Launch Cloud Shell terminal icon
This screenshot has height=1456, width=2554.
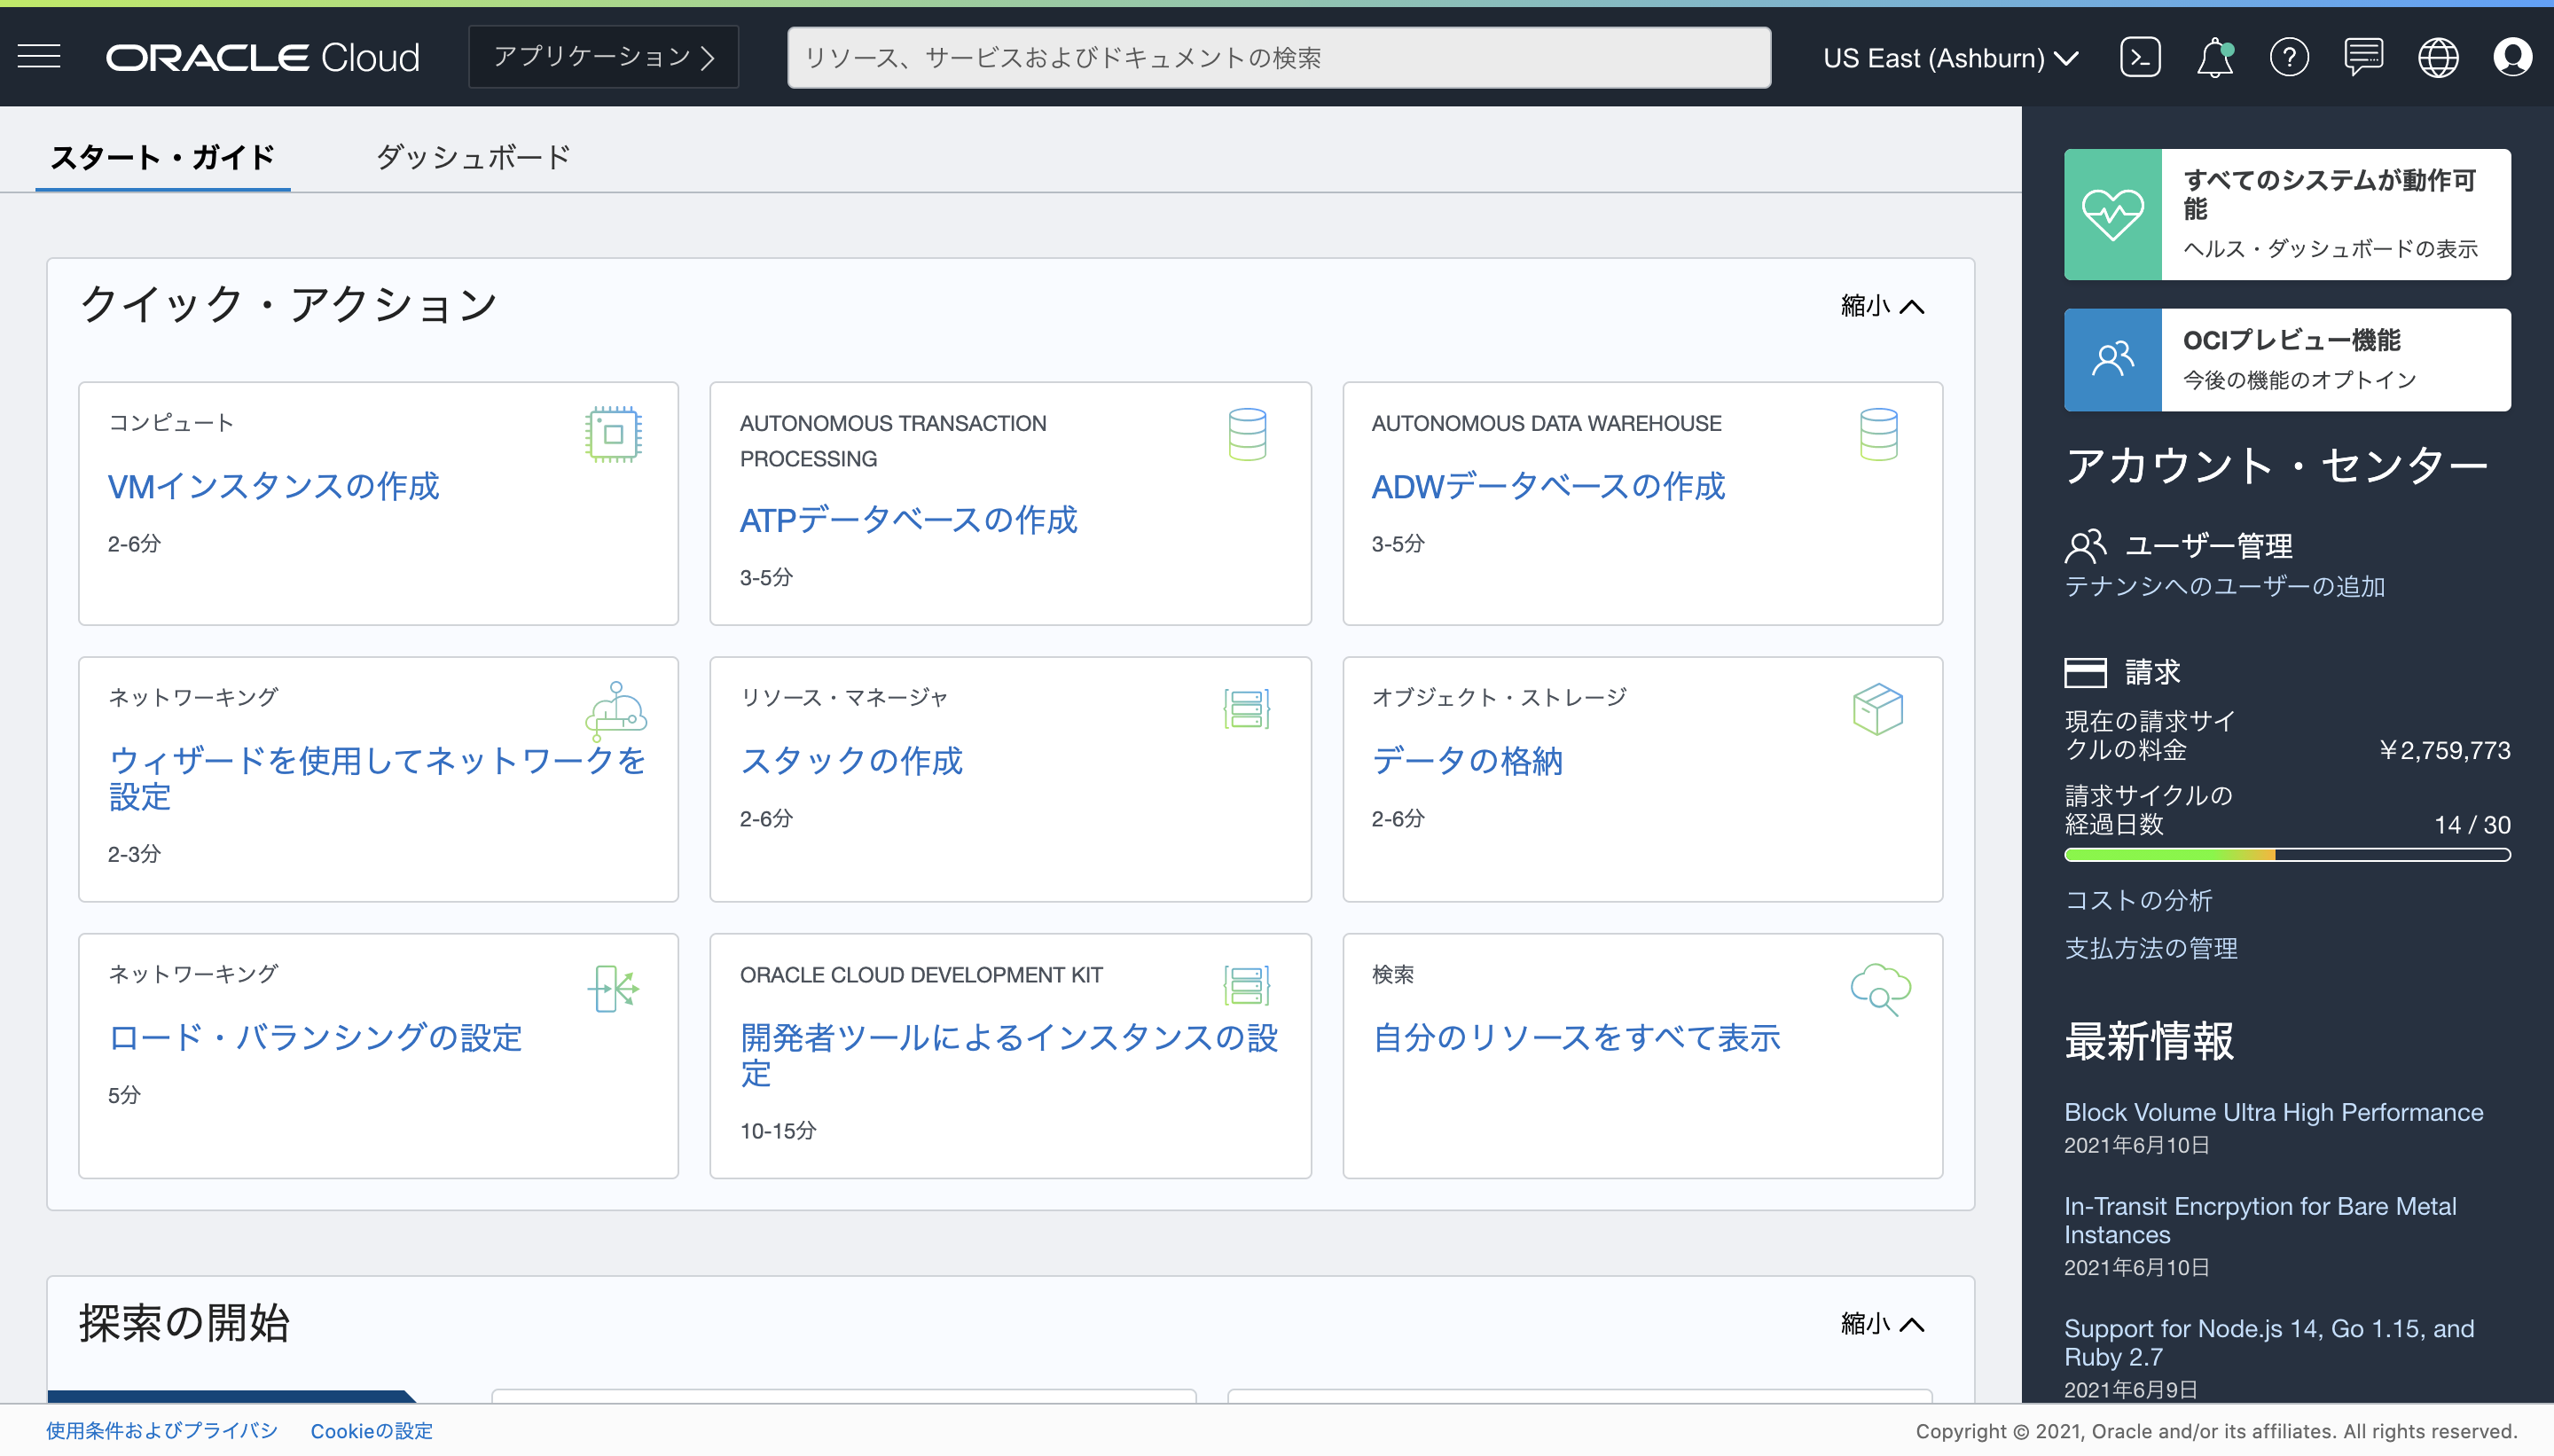[2139, 57]
